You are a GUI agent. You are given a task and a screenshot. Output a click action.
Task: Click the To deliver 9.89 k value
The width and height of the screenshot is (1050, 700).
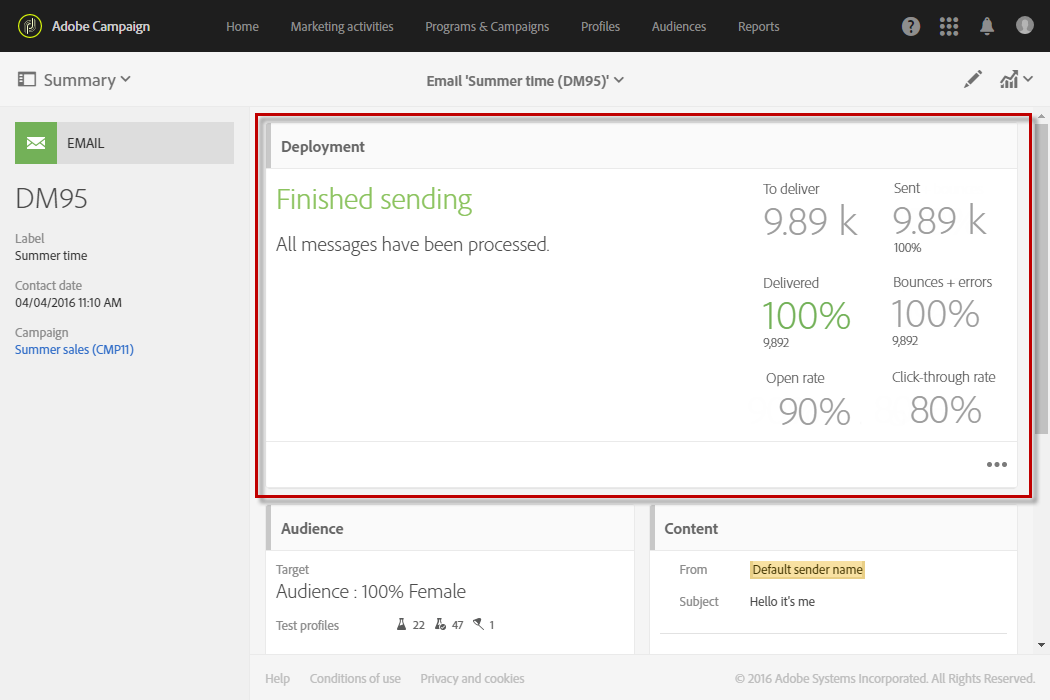click(810, 221)
